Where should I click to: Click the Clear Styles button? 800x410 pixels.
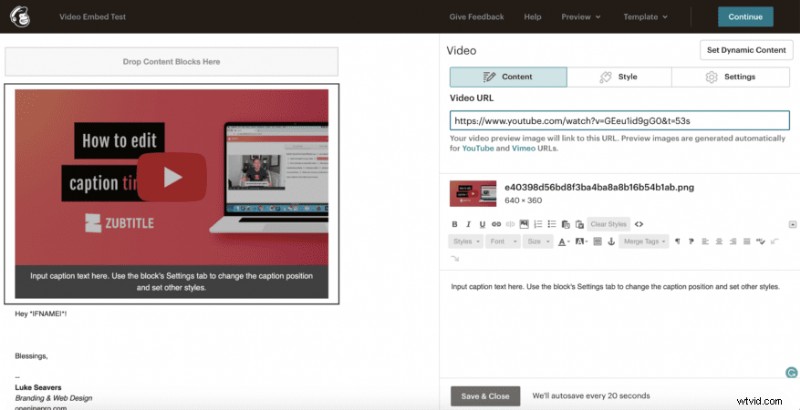609,224
